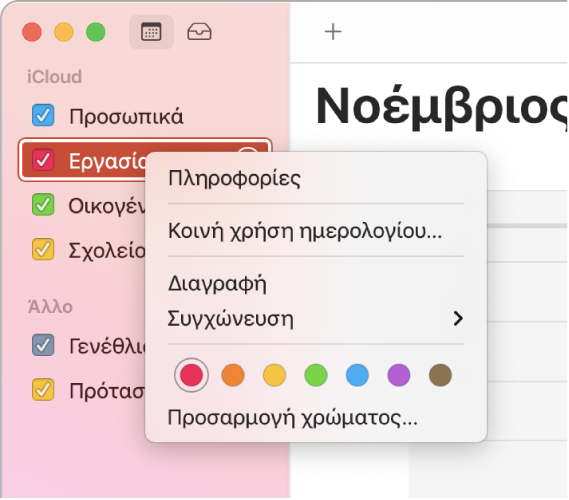Toggle the green Οικογένεια calendar checkbox

click(43, 205)
